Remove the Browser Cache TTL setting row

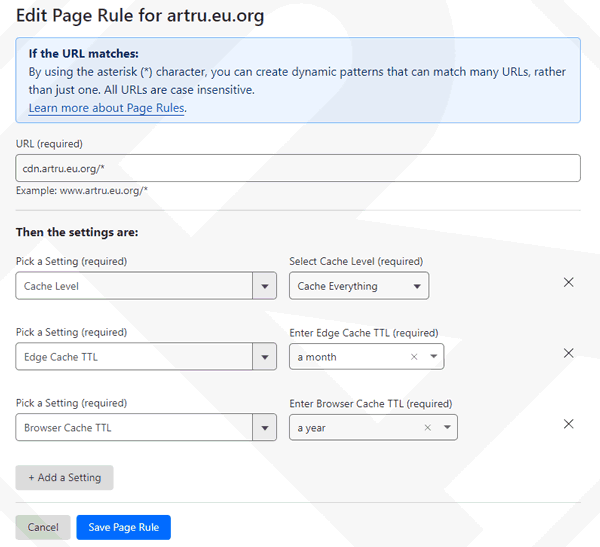(x=568, y=424)
